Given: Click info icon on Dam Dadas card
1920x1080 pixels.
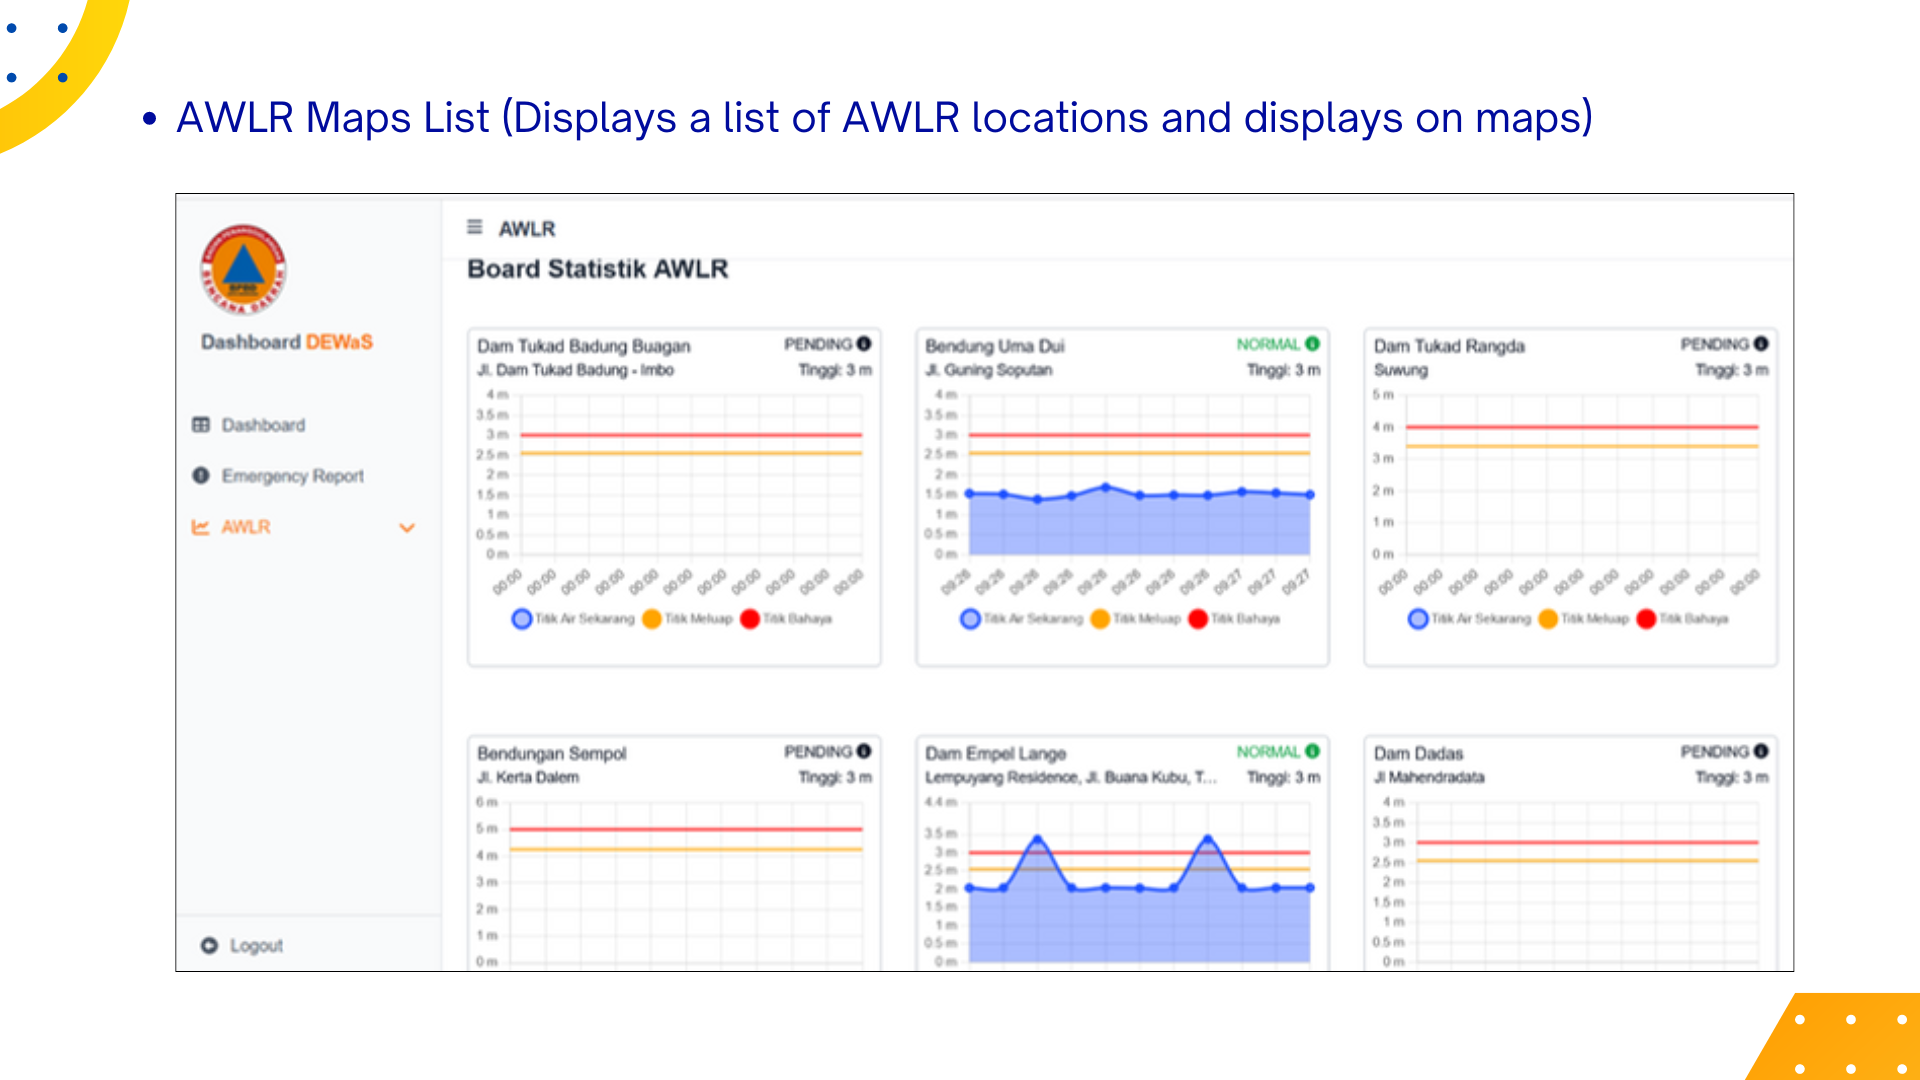Looking at the screenshot, I should [1761, 751].
